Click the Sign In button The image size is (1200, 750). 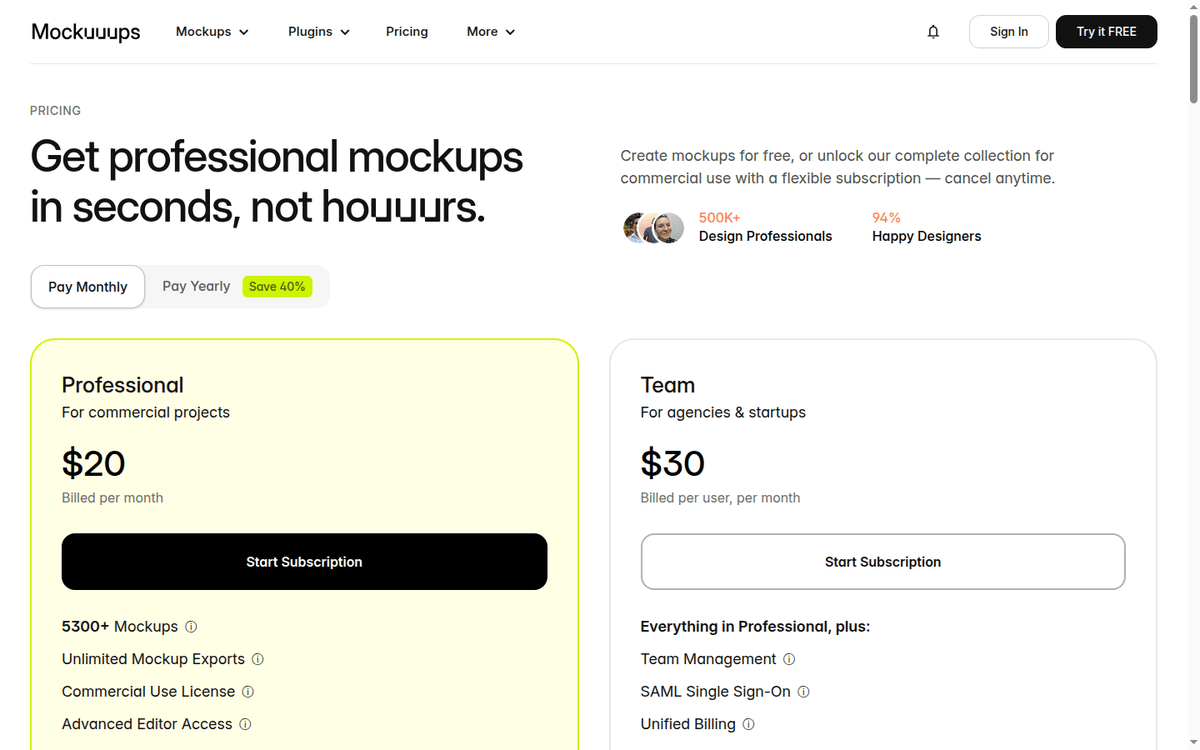click(1009, 32)
